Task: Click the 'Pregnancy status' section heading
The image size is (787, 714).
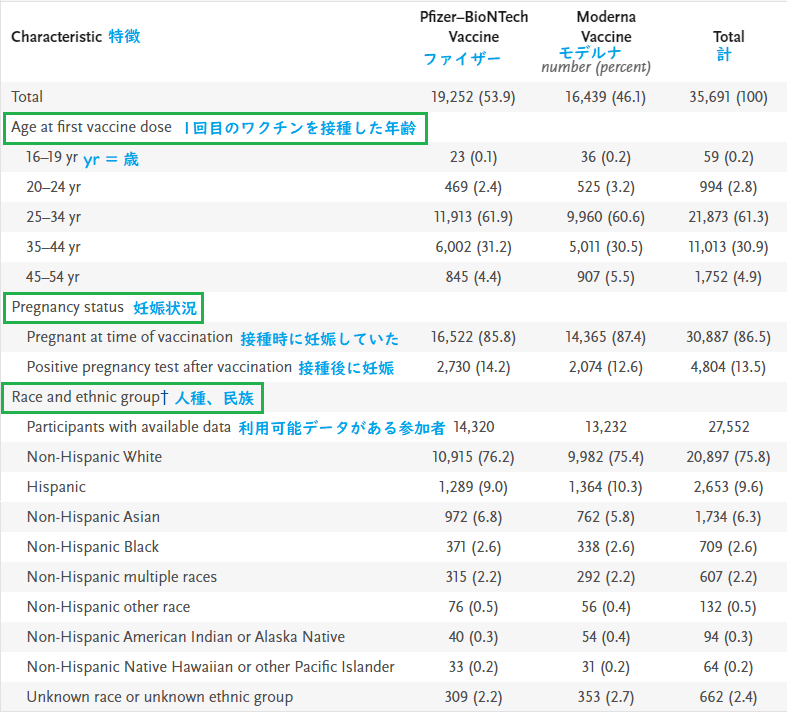Action: pos(67,307)
